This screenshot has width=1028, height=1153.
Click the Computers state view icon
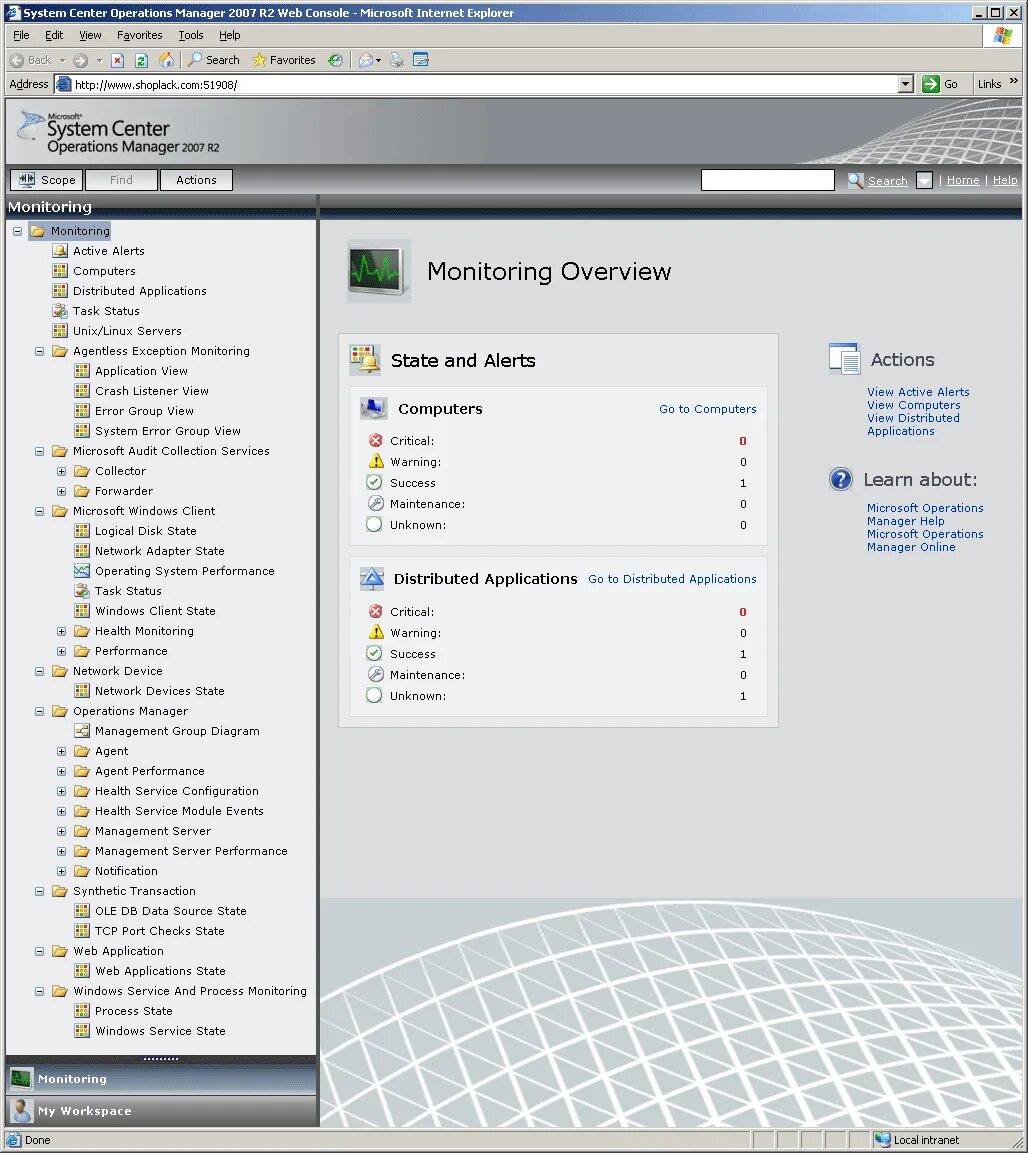pos(60,271)
